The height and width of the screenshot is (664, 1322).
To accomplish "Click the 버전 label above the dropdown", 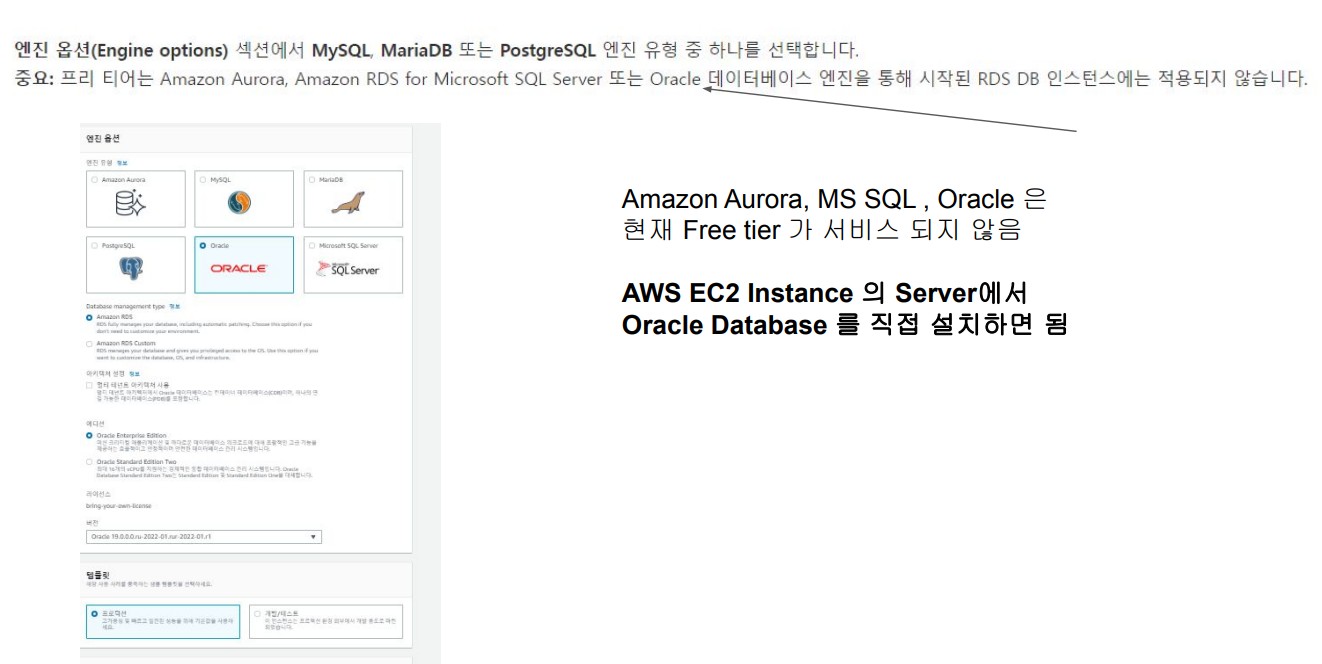I will [x=92, y=521].
